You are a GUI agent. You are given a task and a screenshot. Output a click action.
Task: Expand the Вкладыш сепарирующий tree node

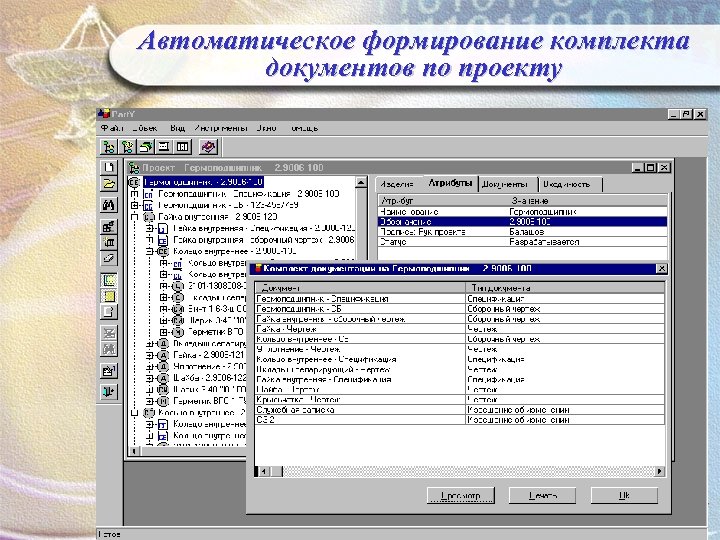pyautogui.click(x=149, y=343)
